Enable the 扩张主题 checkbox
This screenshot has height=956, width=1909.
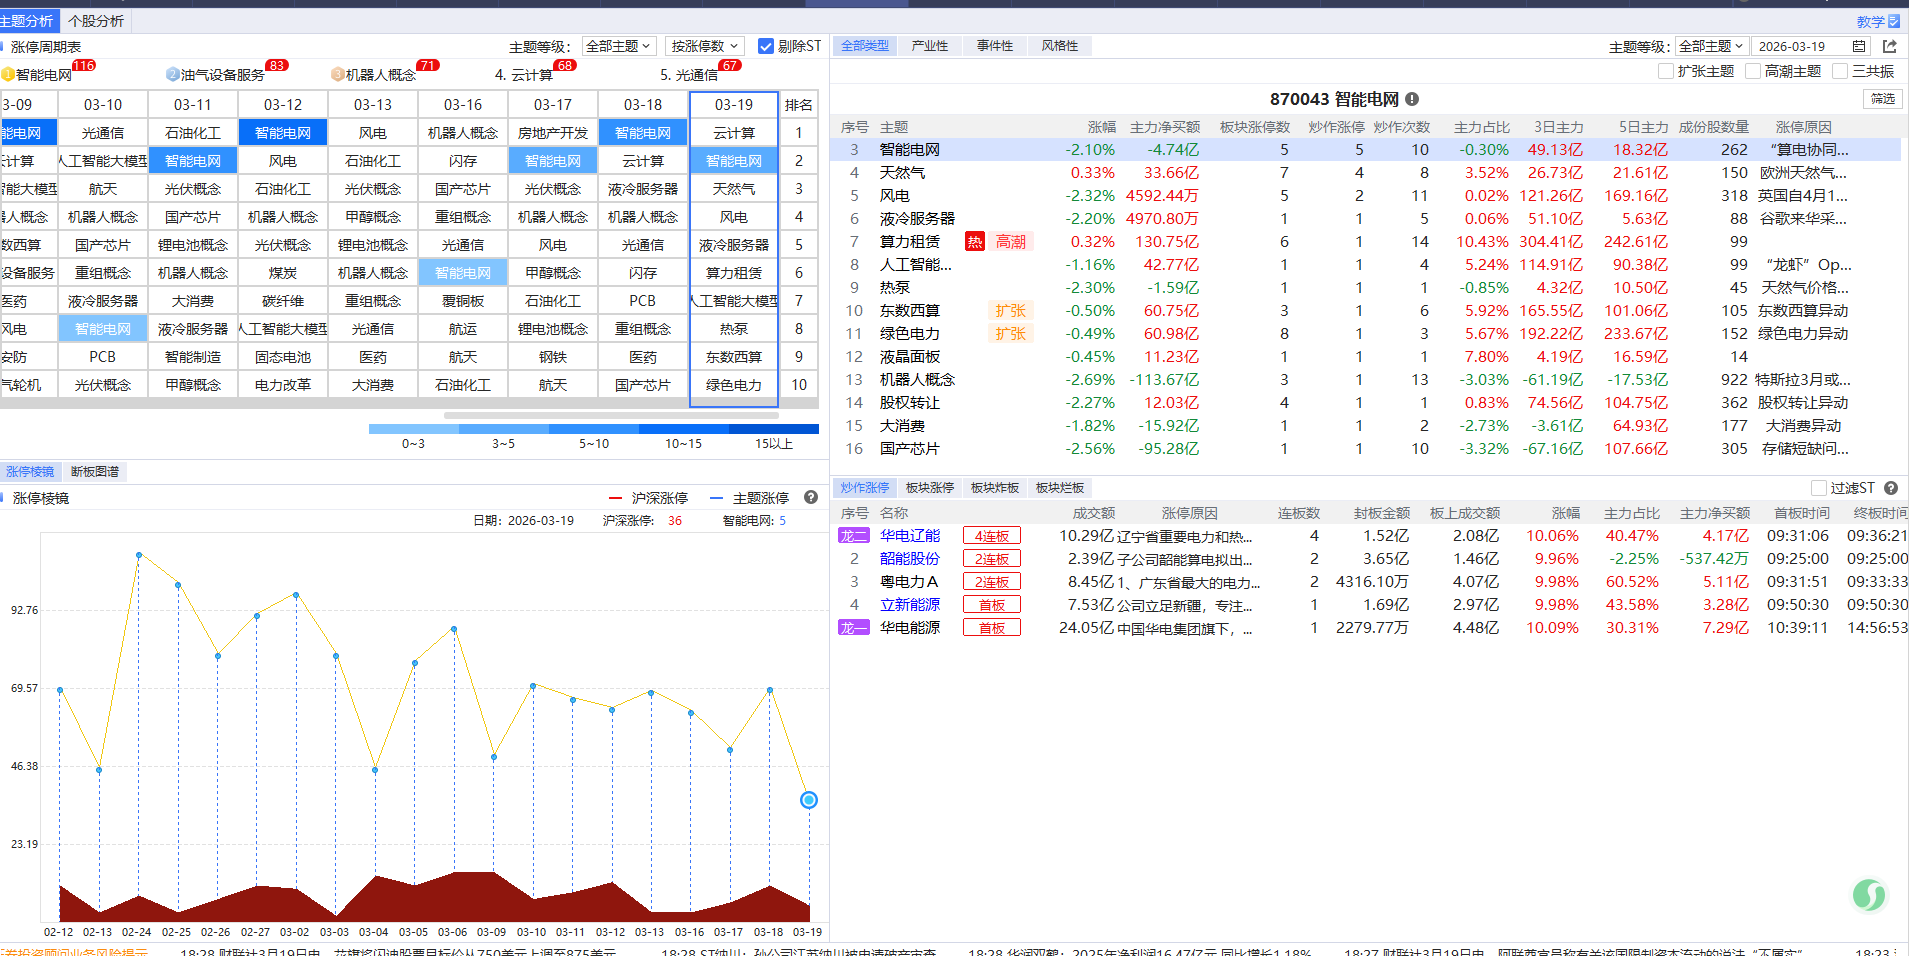point(1666,71)
